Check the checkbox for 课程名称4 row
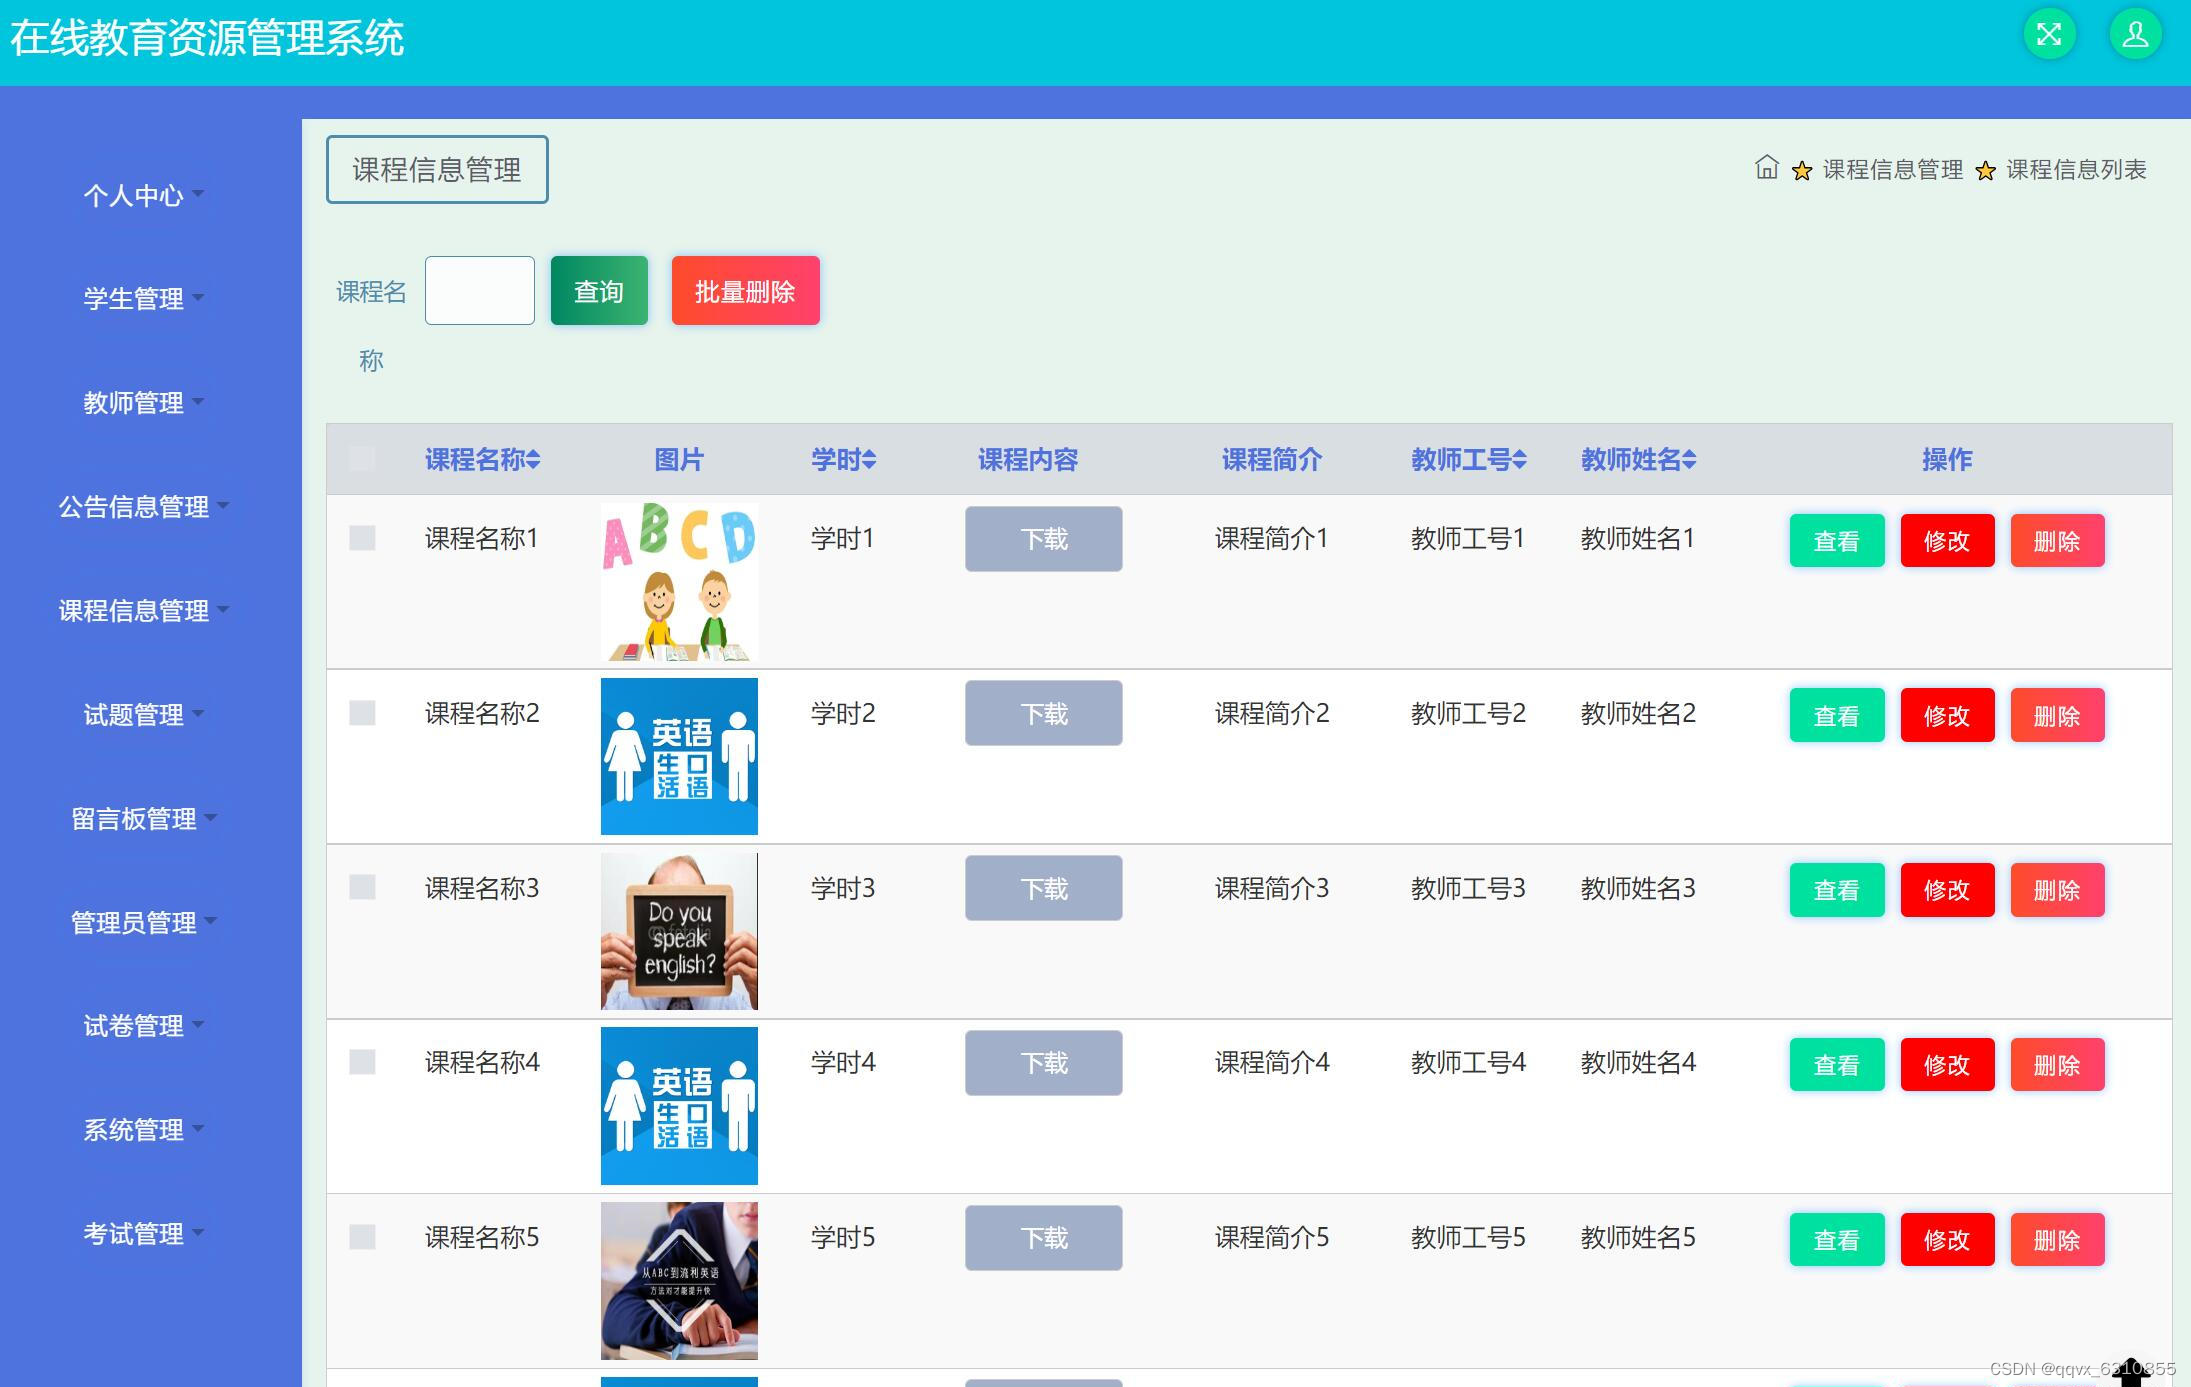The width and height of the screenshot is (2191, 1387). click(x=362, y=1062)
